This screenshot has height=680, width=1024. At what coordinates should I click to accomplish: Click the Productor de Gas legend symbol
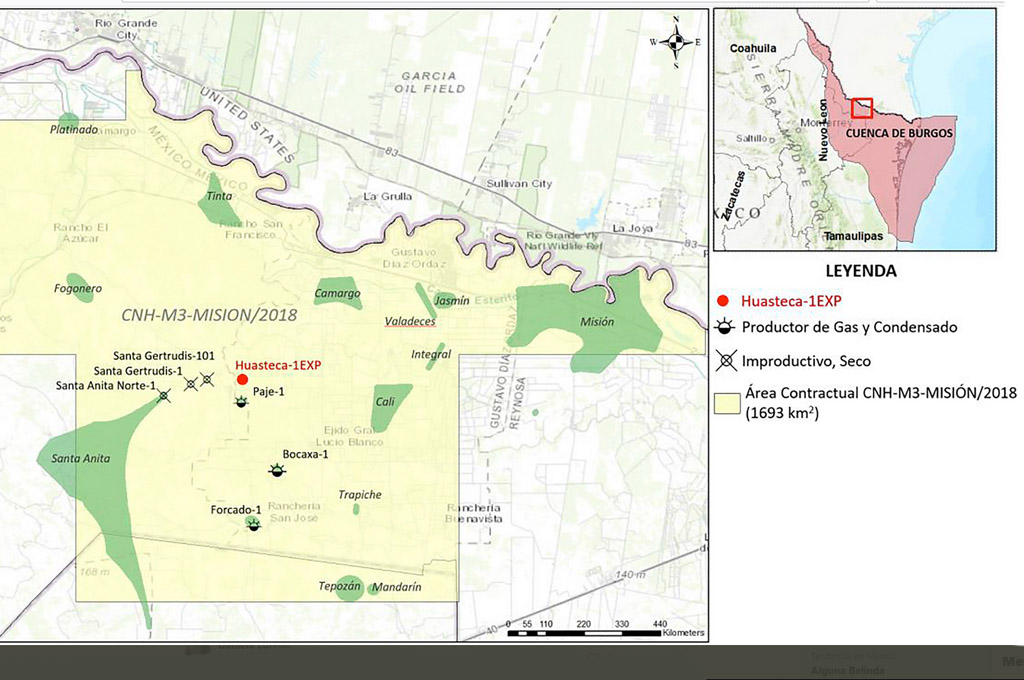click(725, 327)
